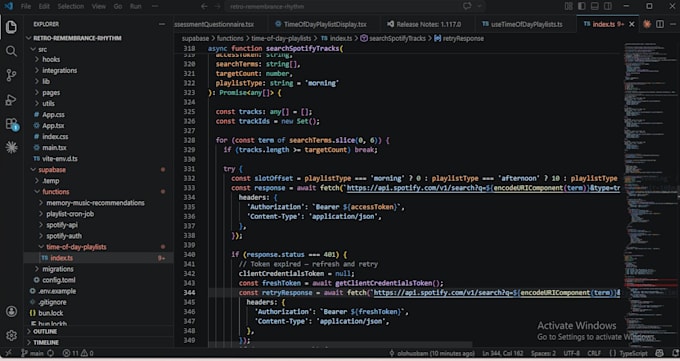Open the chat icon in the title bar
This screenshot has height=361, width=680.
[467, 6]
